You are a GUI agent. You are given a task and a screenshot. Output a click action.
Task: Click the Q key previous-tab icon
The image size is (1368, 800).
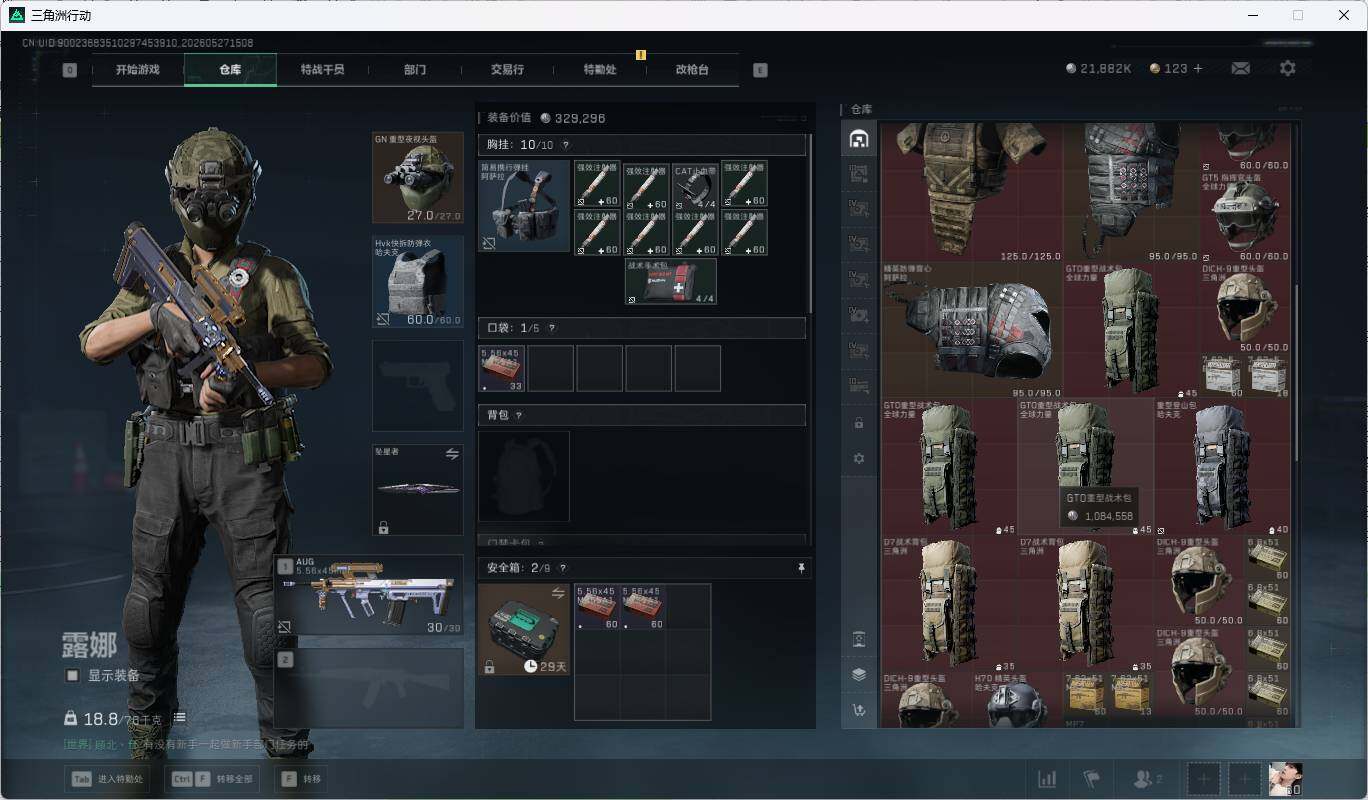[x=69, y=70]
